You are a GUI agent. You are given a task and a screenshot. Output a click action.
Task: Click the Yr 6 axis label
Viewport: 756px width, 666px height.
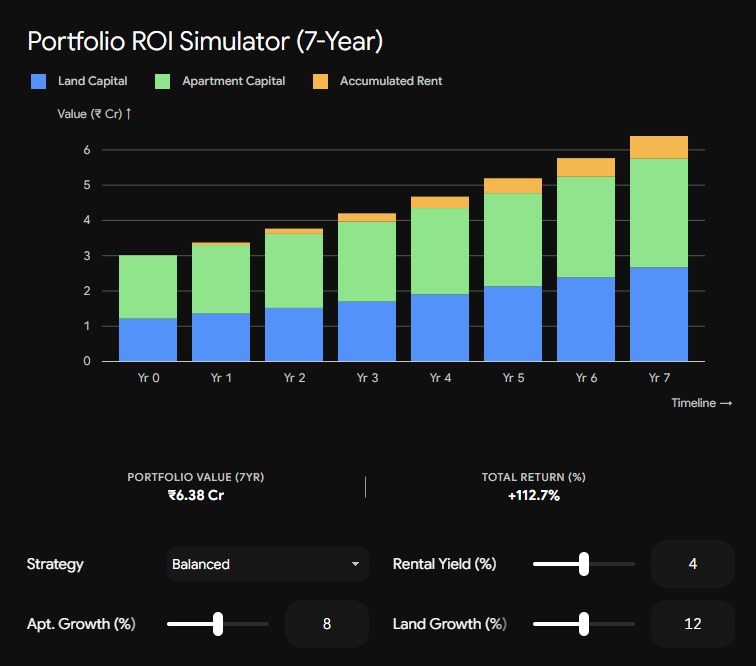(x=586, y=378)
